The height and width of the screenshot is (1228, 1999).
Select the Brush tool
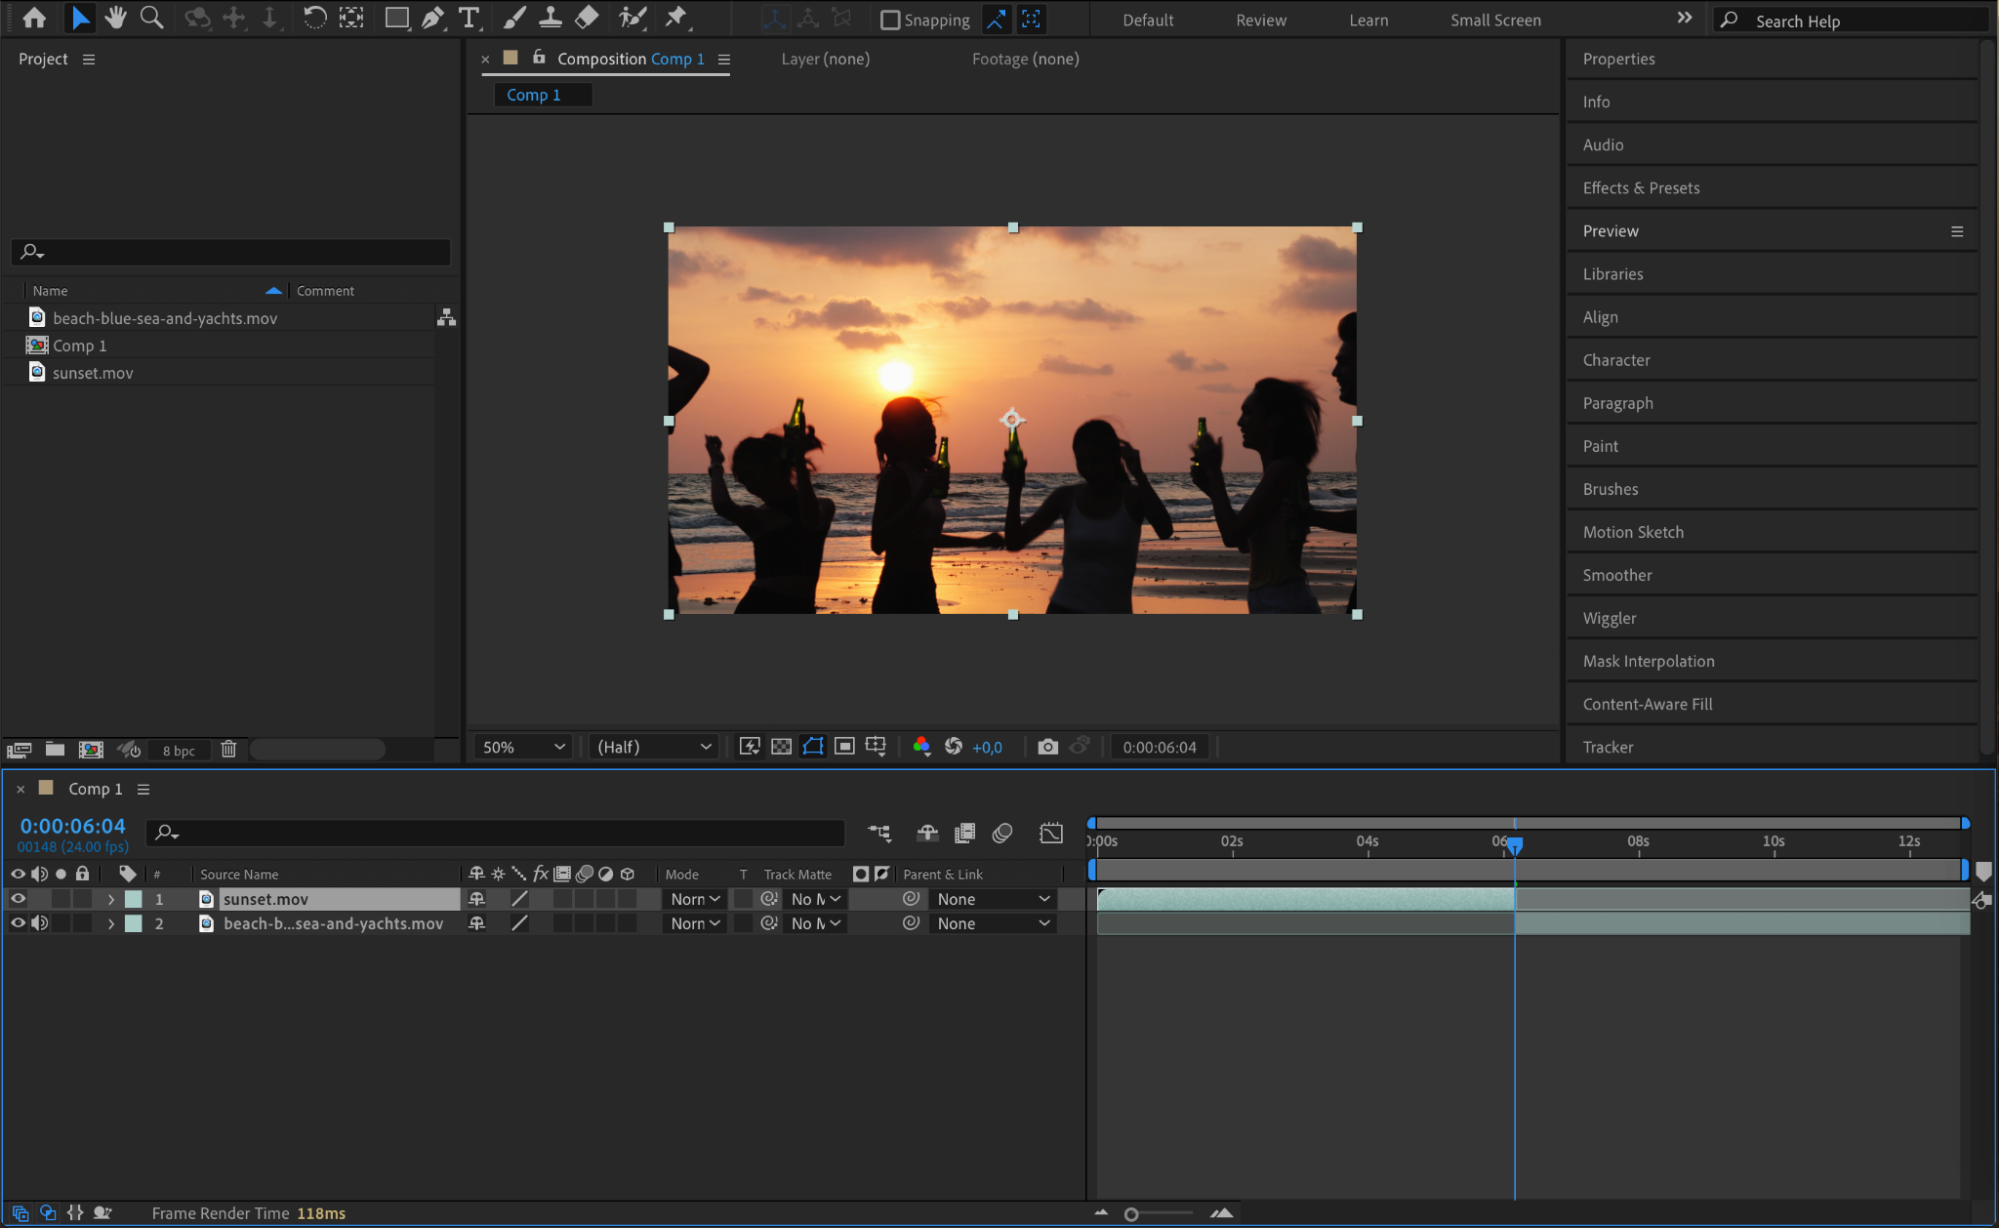tap(514, 18)
